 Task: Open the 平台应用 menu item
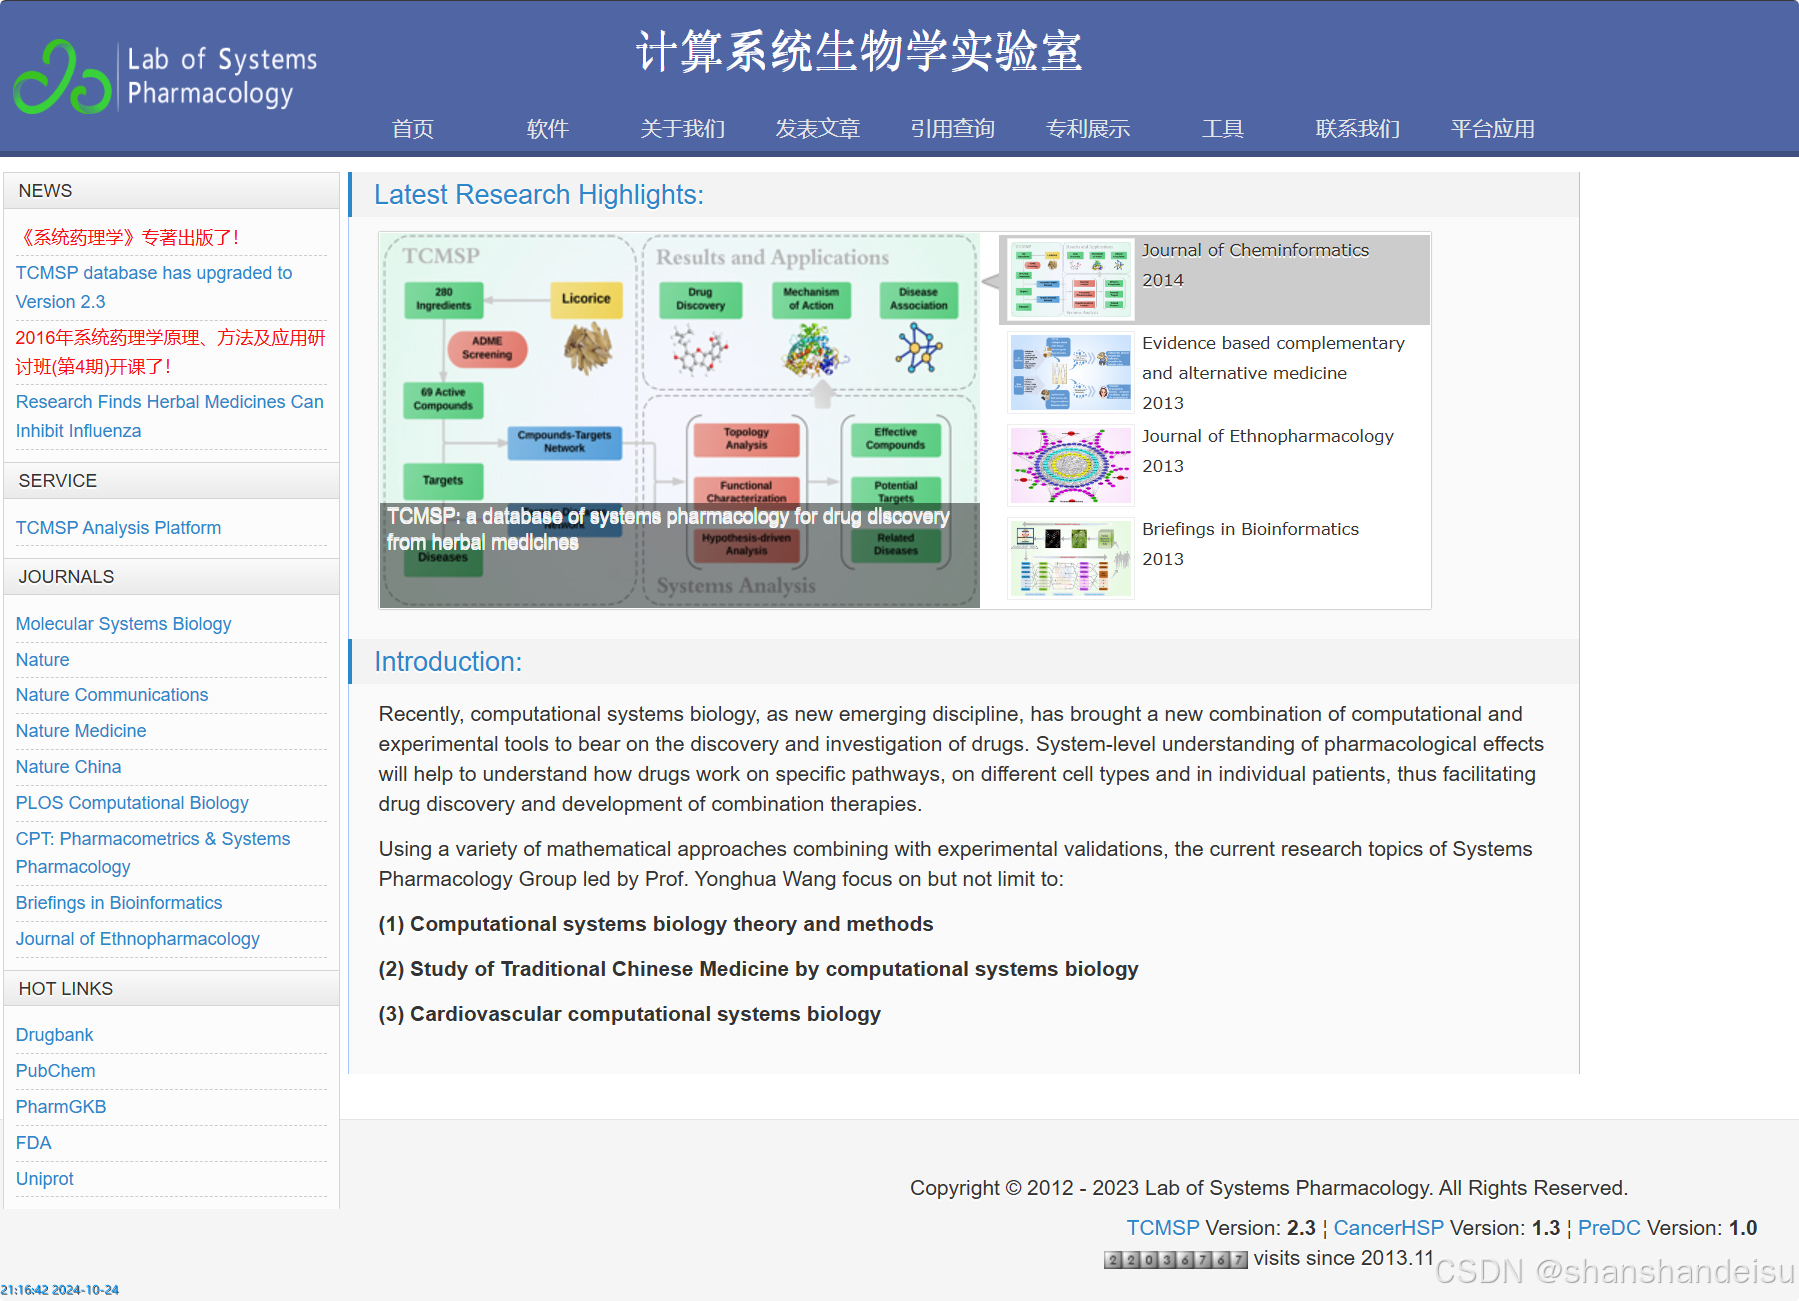pos(1493,129)
